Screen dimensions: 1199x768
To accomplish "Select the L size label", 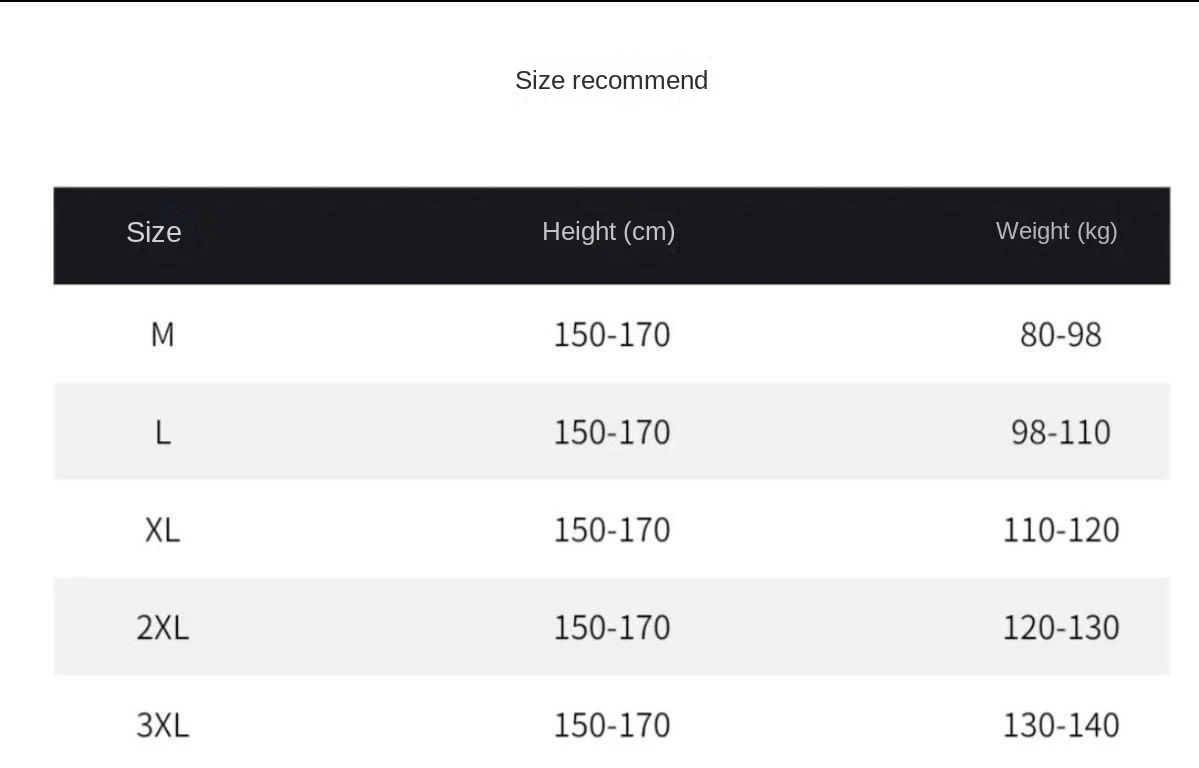I will pos(162,433).
